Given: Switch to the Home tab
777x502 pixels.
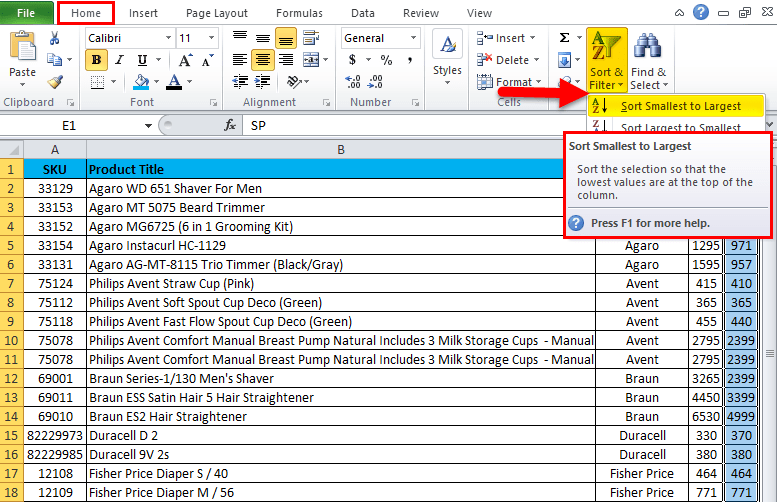Looking at the screenshot, I should click(x=86, y=13).
